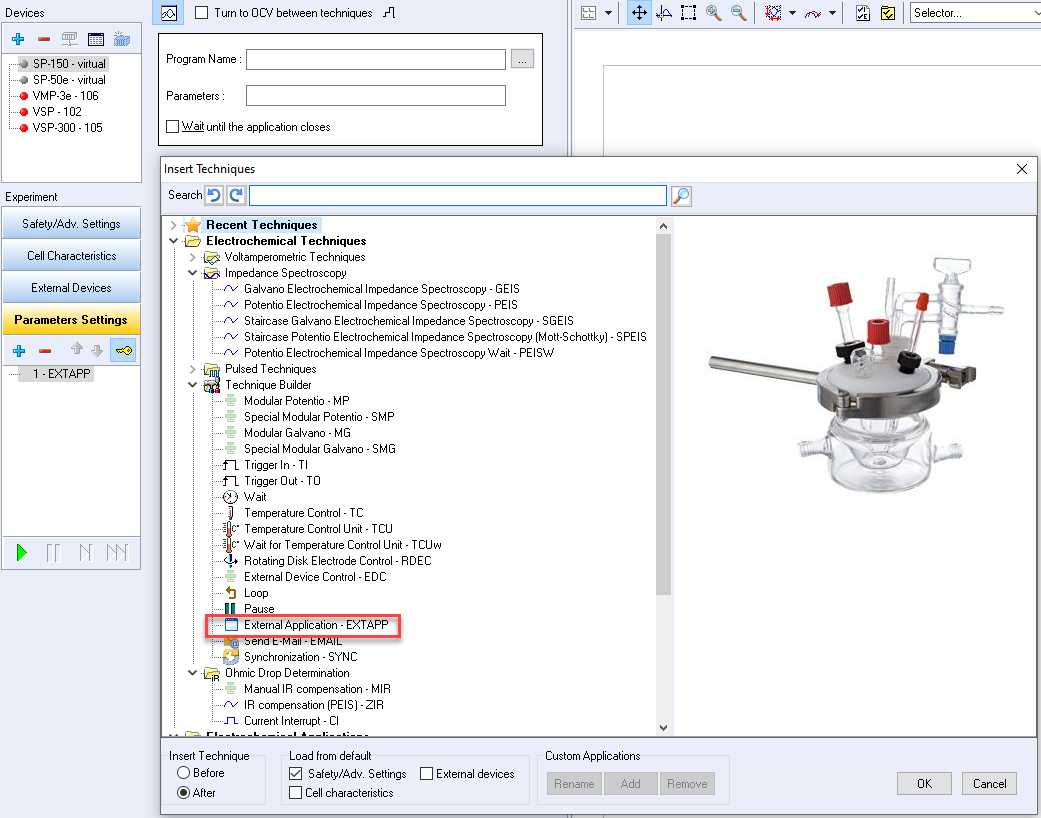Open the Selector dropdown
Image resolution: width=1041 pixels, height=818 pixels.
pyautogui.click(x=974, y=13)
